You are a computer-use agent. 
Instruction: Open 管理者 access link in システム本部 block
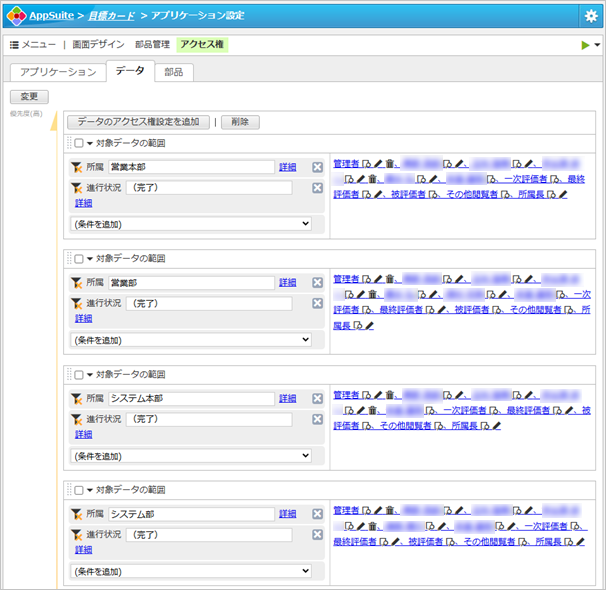[x=347, y=395]
